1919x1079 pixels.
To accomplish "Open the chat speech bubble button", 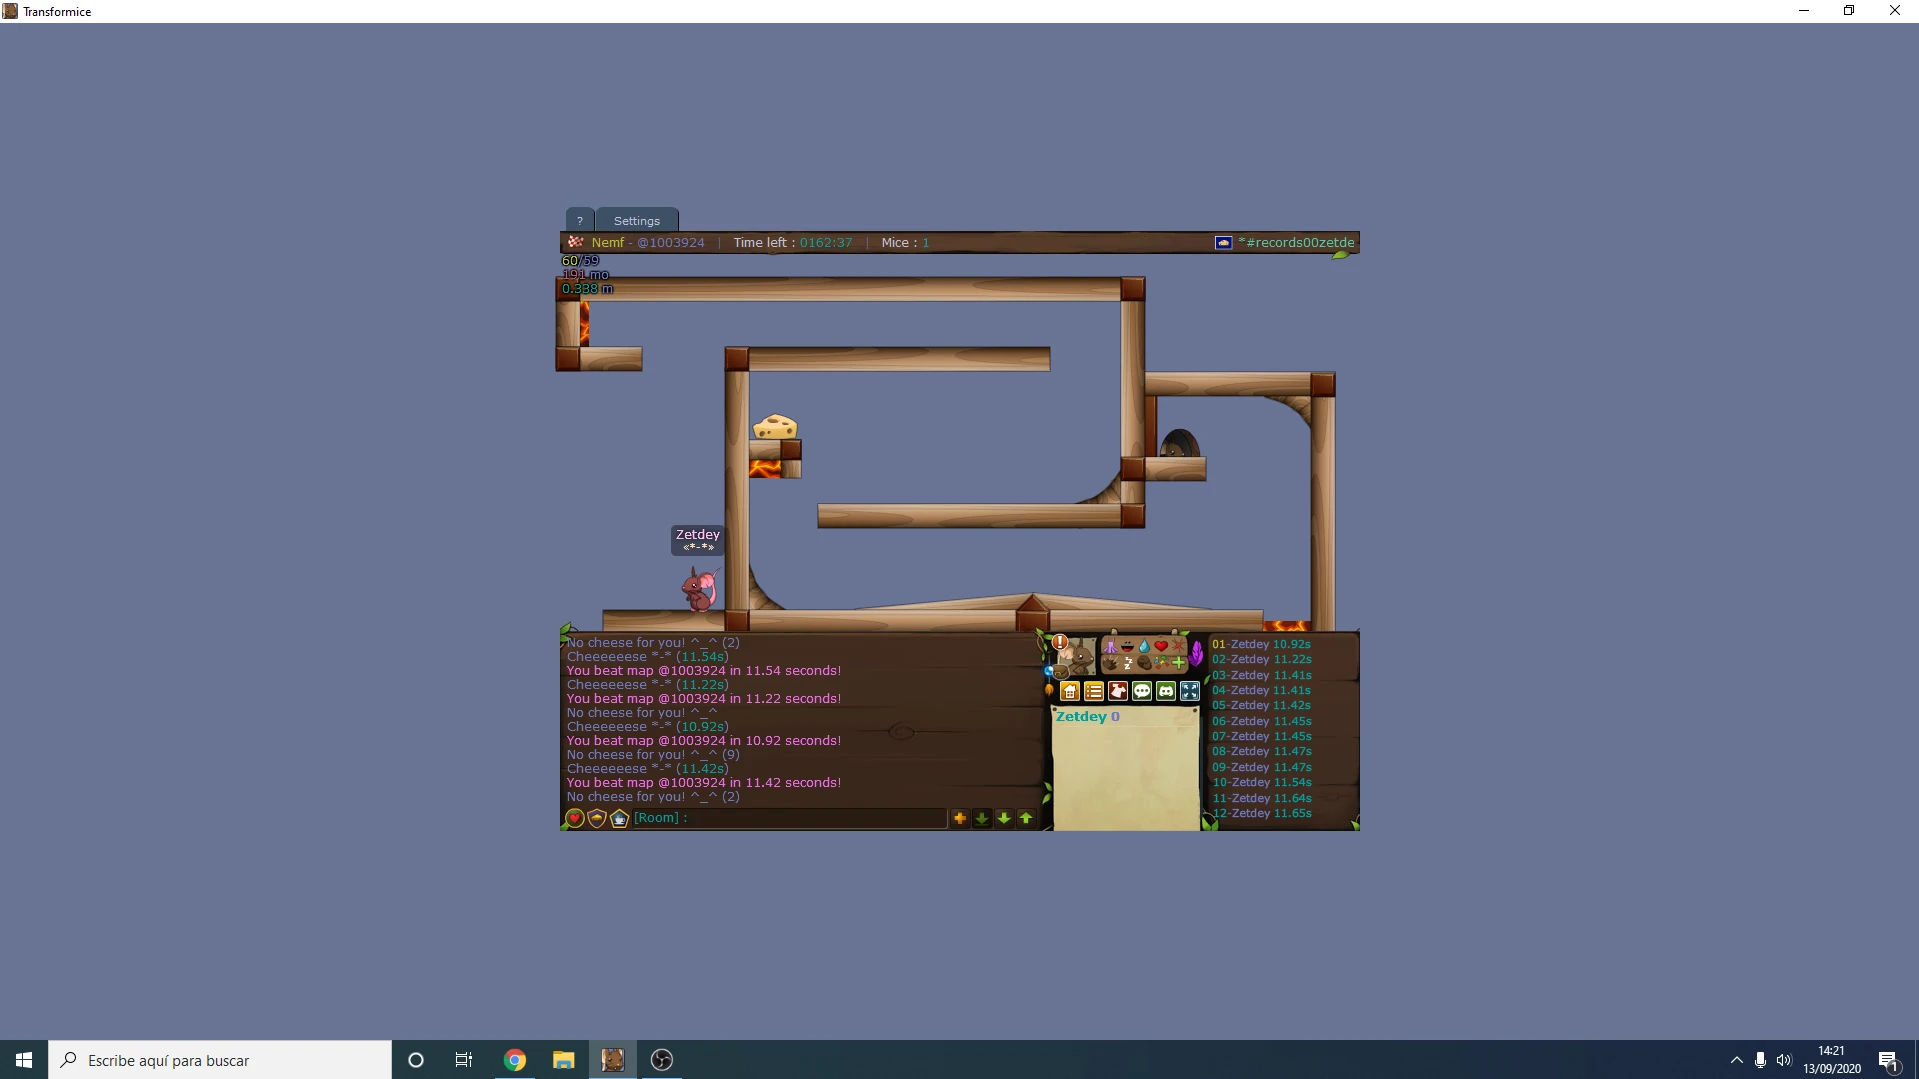I will [x=1142, y=691].
